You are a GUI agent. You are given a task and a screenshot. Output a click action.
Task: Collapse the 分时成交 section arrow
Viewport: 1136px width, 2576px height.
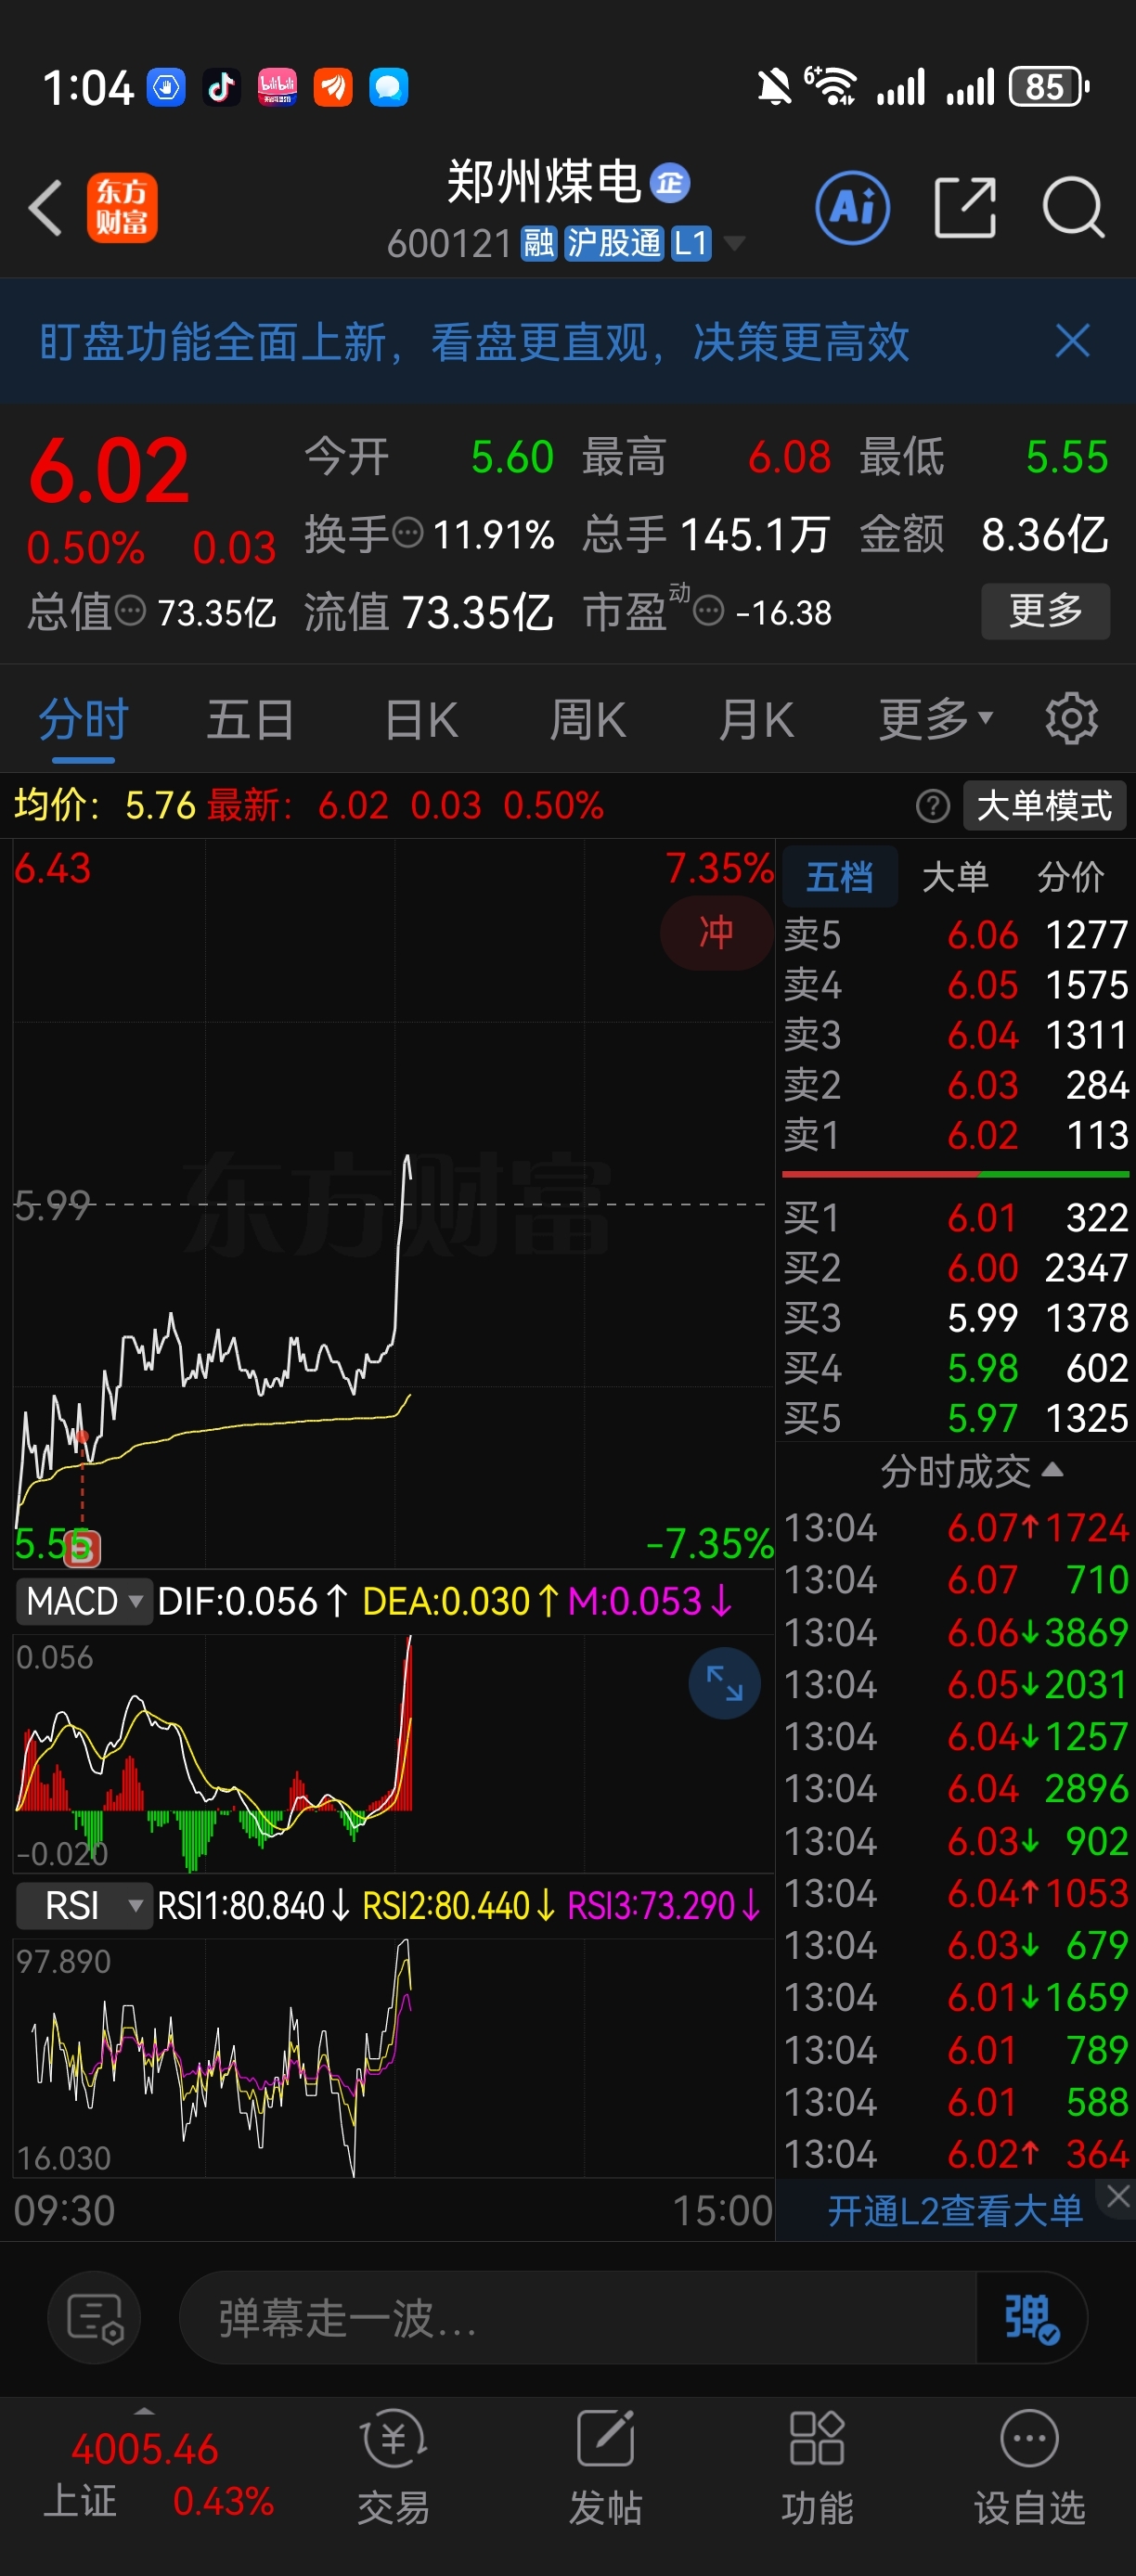[1052, 1469]
